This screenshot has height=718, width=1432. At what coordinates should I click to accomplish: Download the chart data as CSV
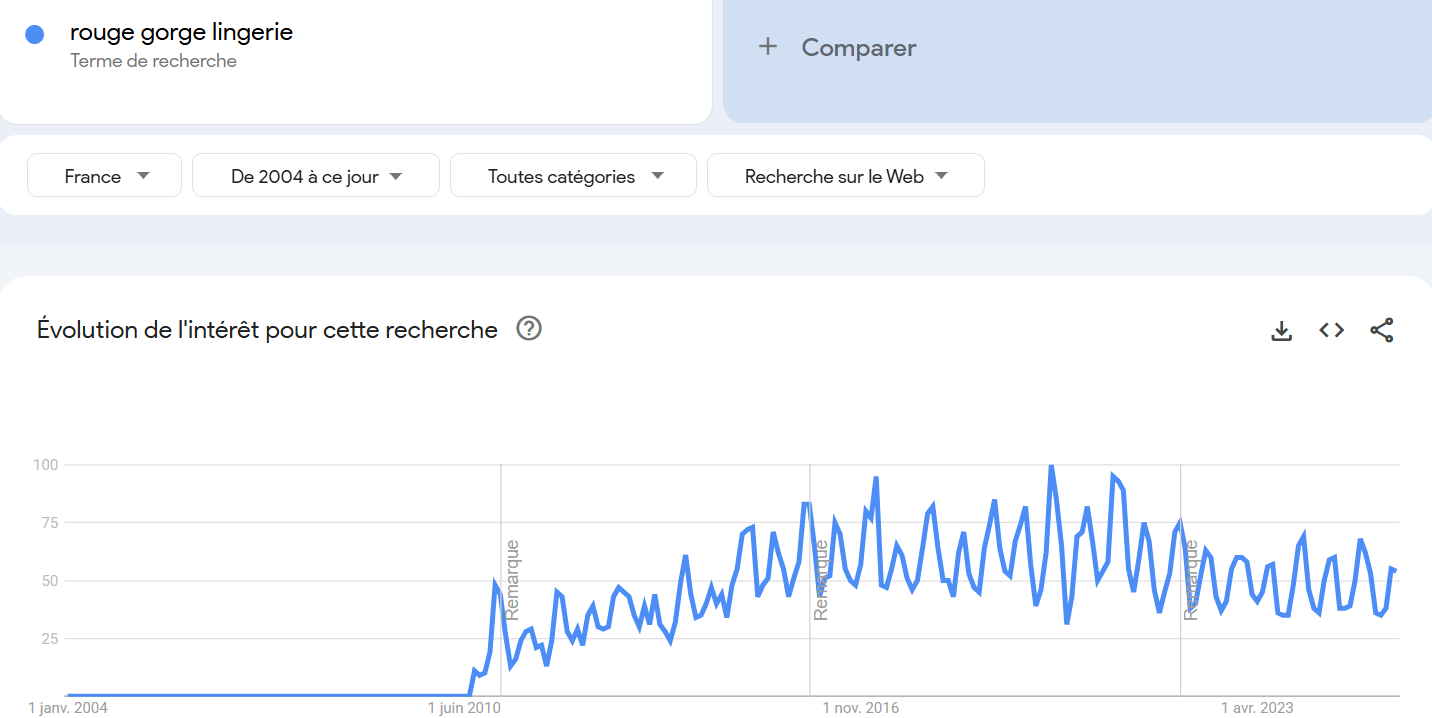[x=1281, y=330]
